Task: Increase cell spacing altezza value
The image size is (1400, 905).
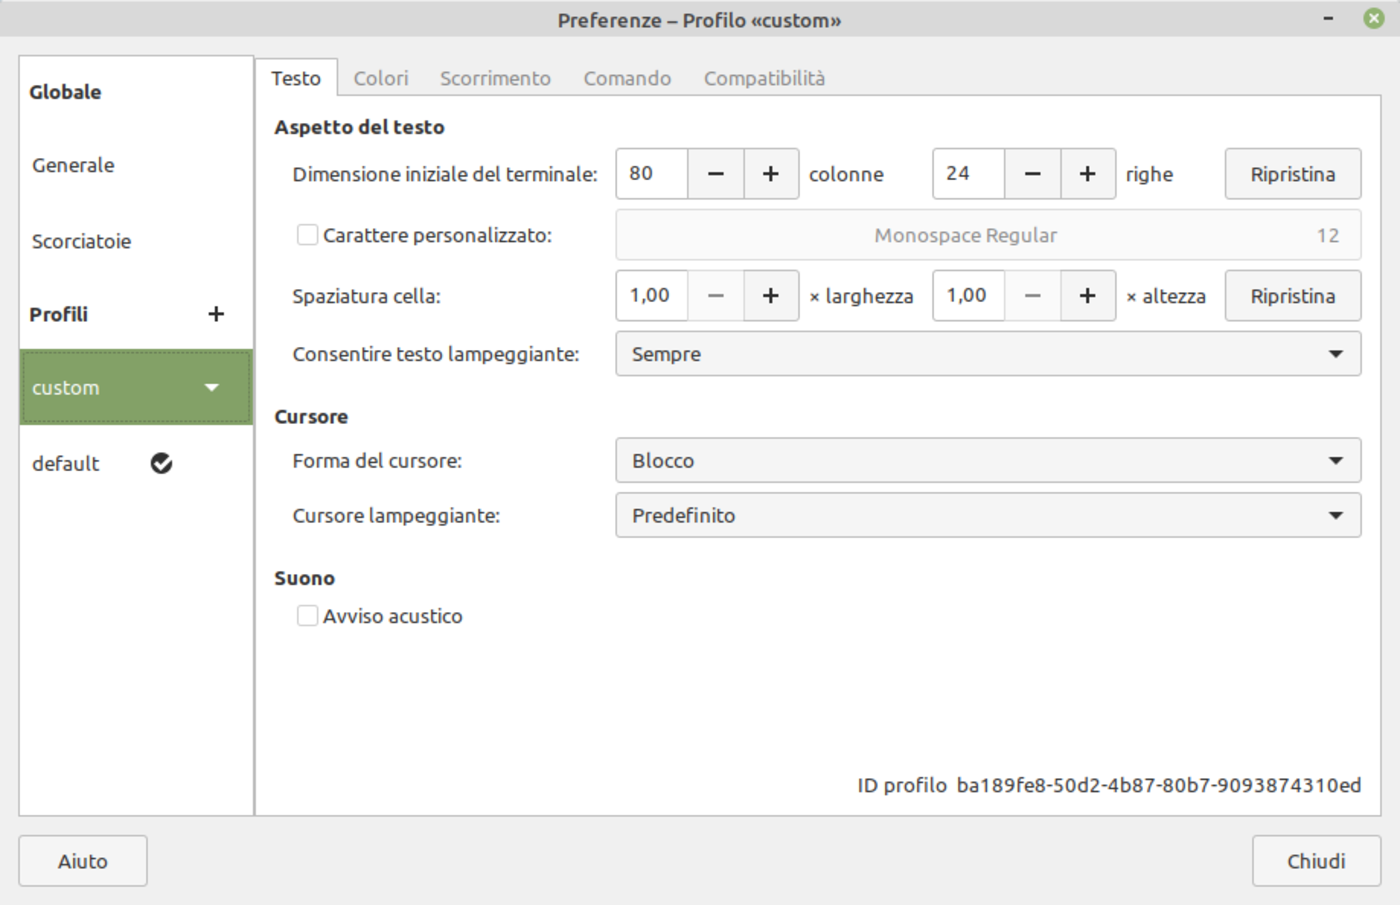Action: click(1087, 296)
